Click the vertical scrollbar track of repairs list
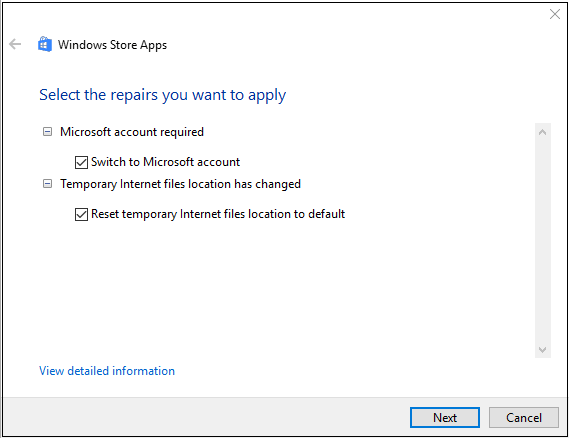Viewport: 569px width, 438px height. coord(543,241)
